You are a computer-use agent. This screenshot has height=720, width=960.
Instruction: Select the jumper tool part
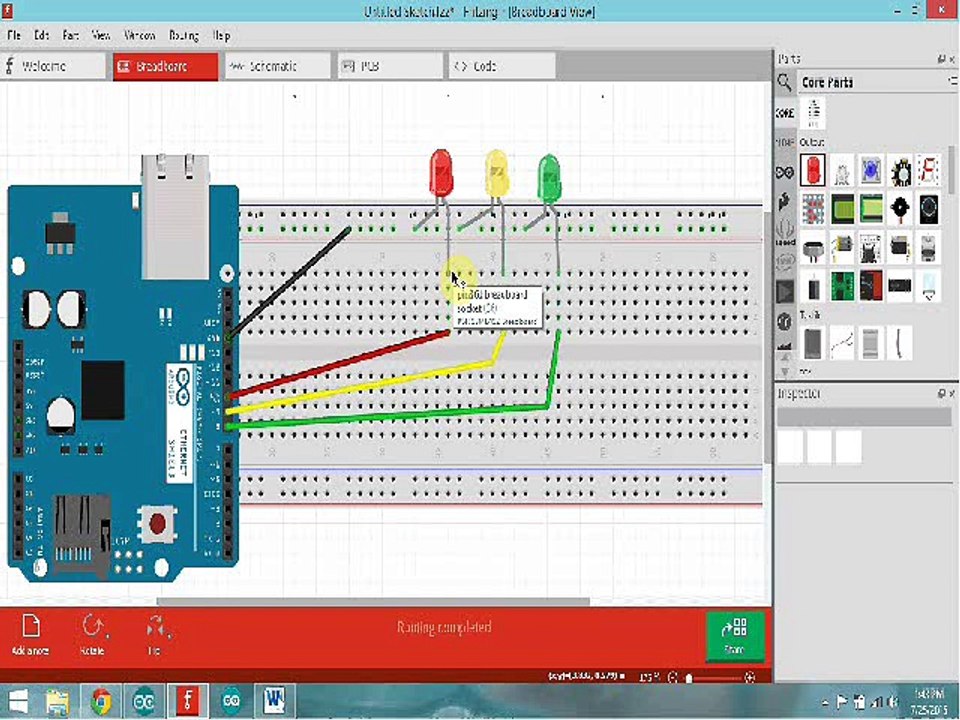coord(899,343)
